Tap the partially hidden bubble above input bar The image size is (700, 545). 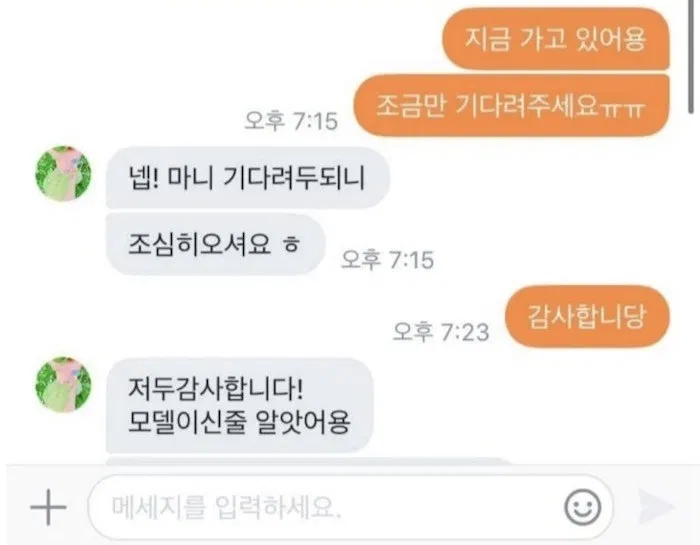308,461
